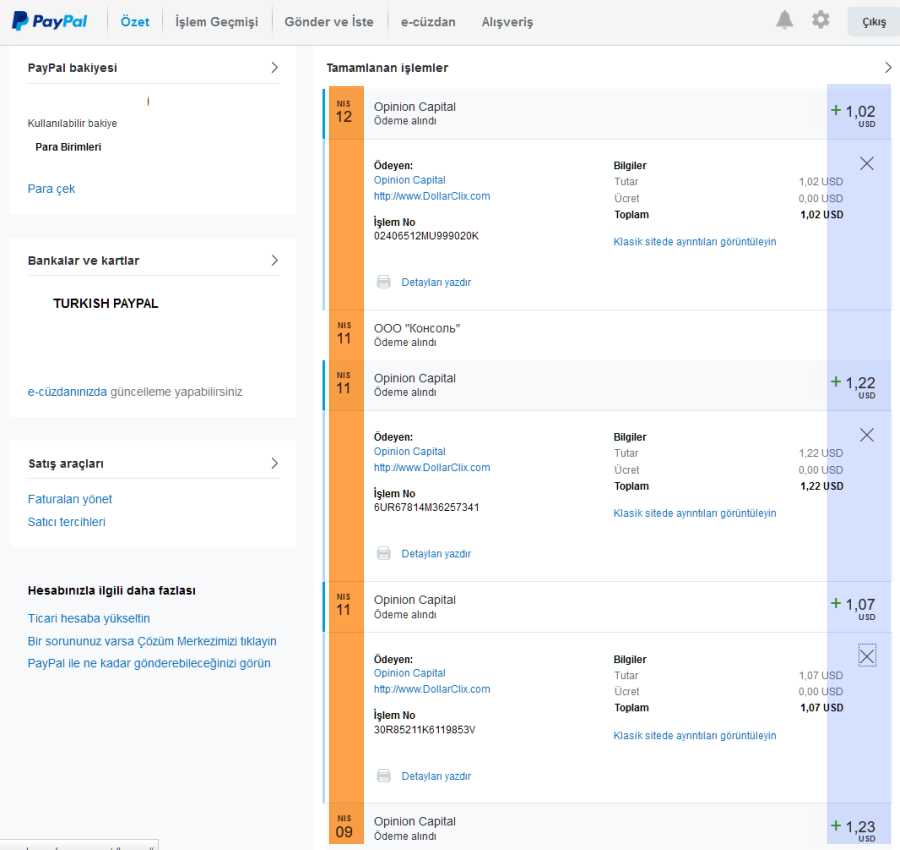Expand the NIS 09 Opinion Capital transaction

[x=607, y=827]
